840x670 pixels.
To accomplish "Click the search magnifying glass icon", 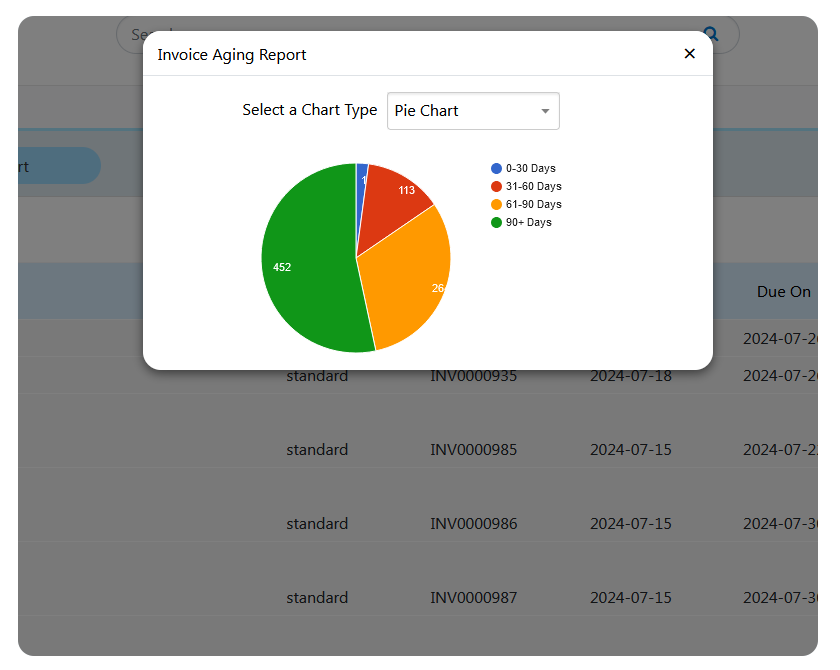I will point(710,33).
